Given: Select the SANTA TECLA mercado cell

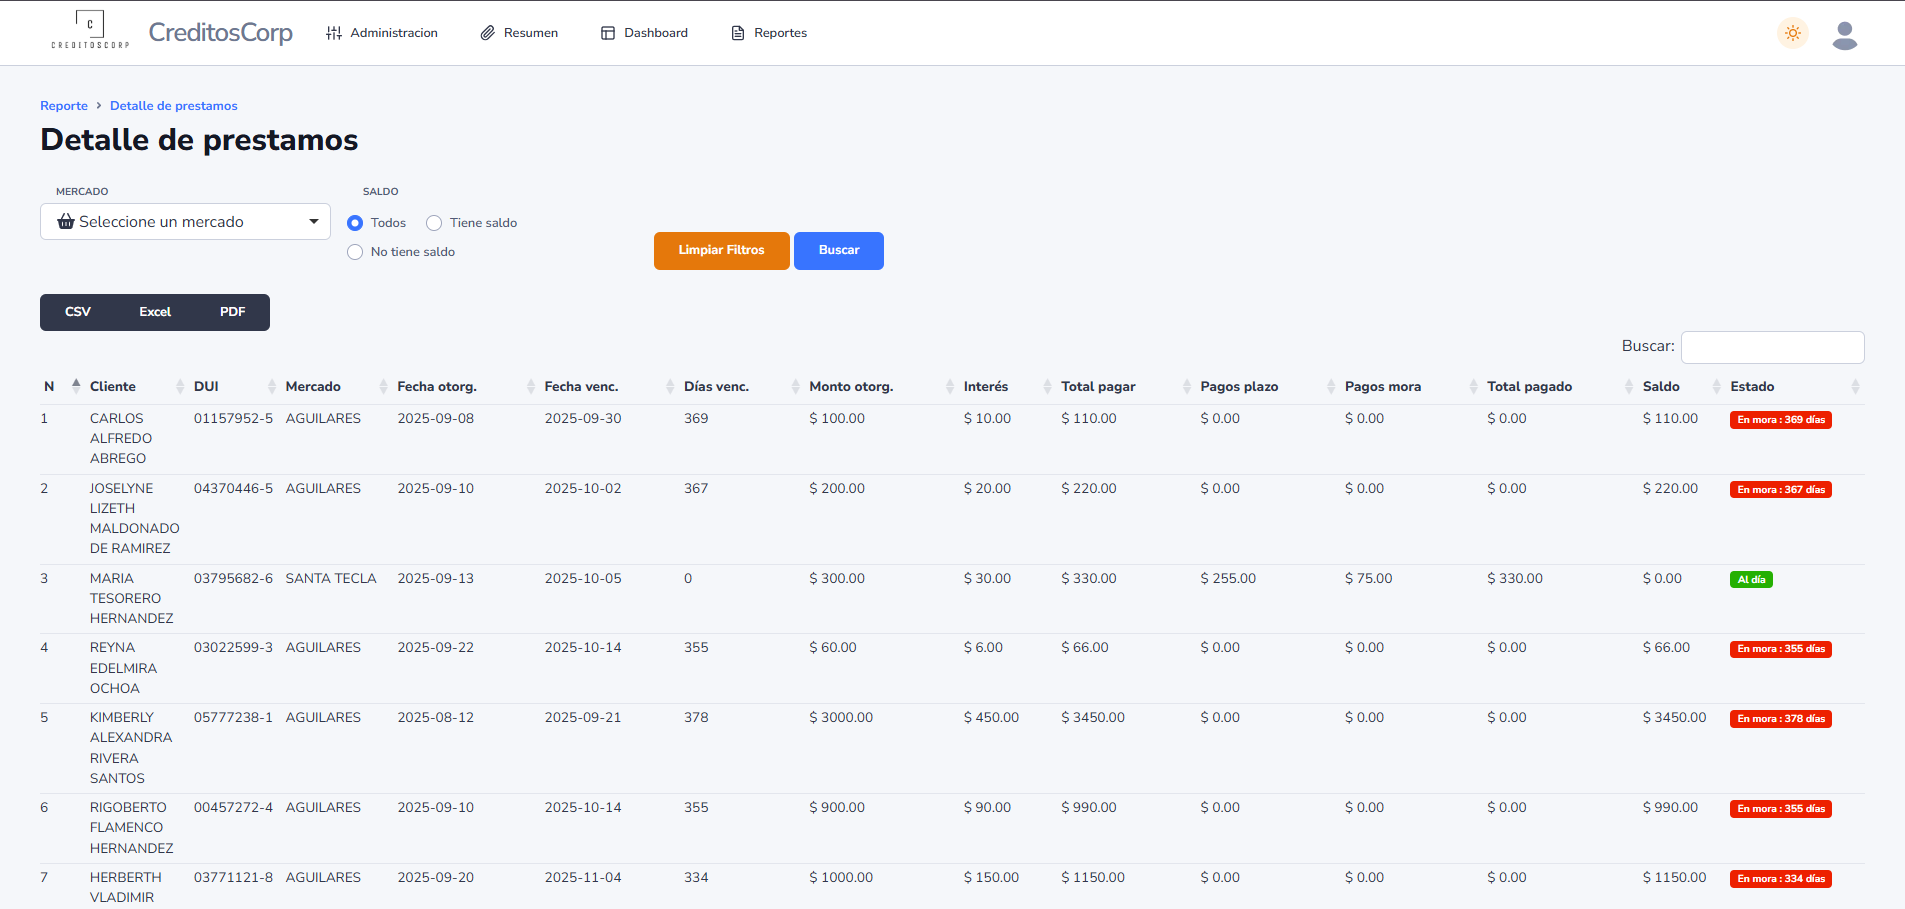Looking at the screenshot, I should pos(331,579).
